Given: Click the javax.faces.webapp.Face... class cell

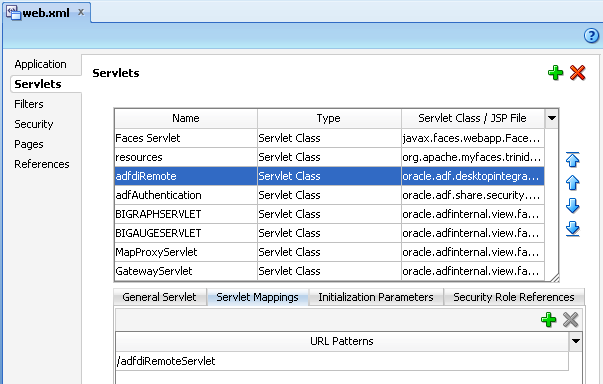Looking at the screenshot, I should point(473,138).
